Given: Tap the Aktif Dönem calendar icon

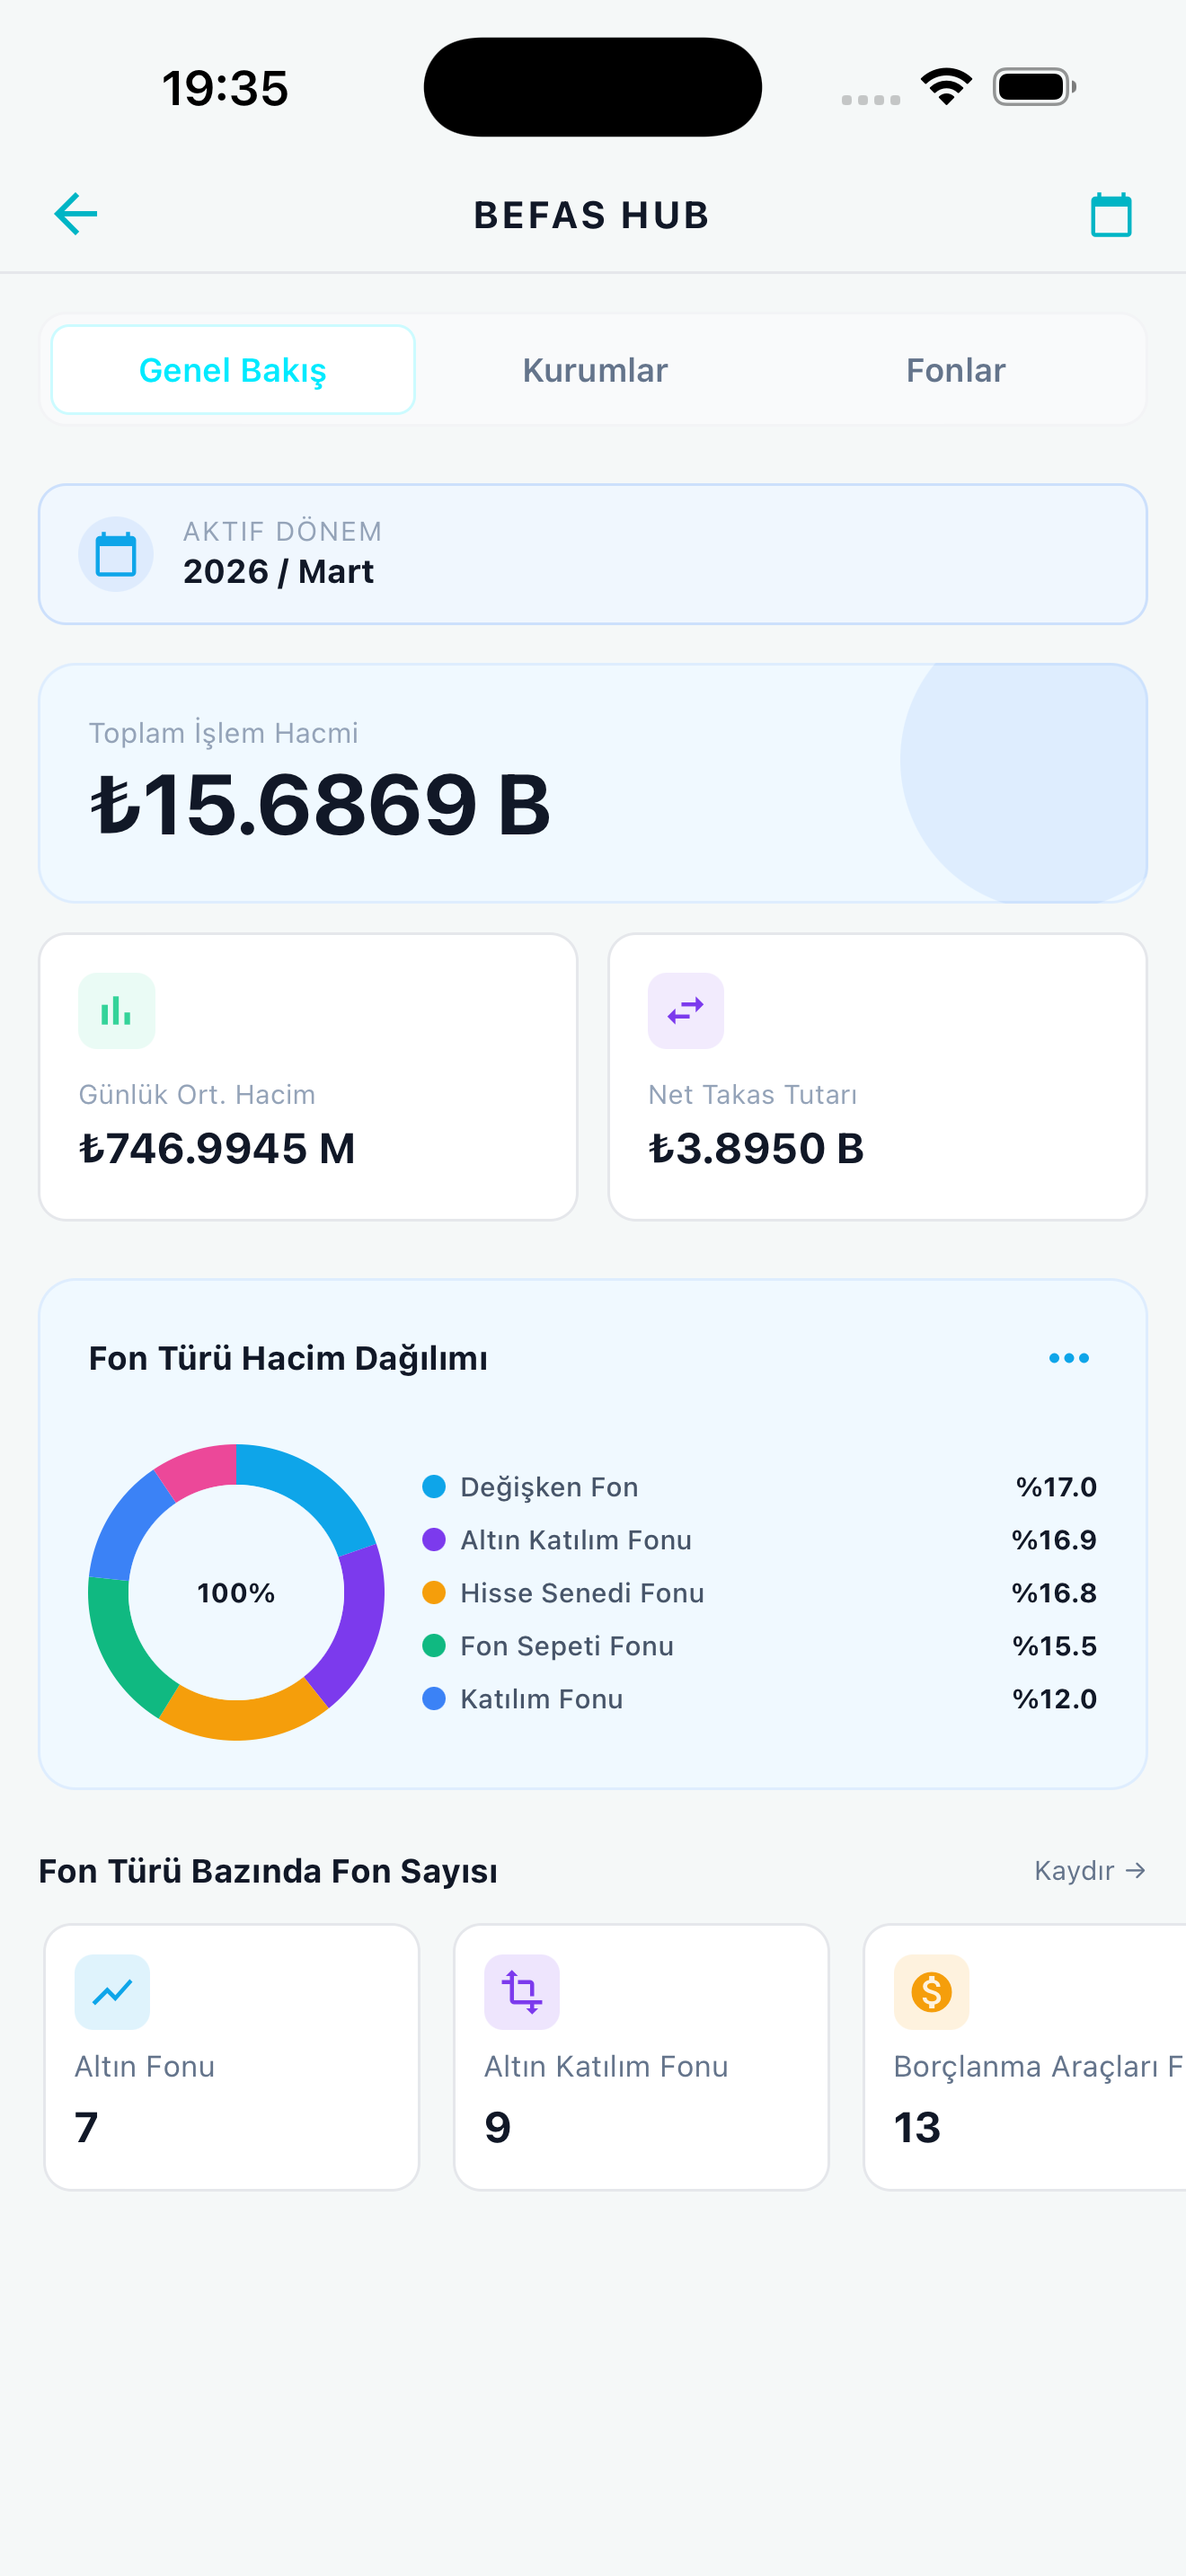Looking at the screenshot, I should [x=116, y=554].
